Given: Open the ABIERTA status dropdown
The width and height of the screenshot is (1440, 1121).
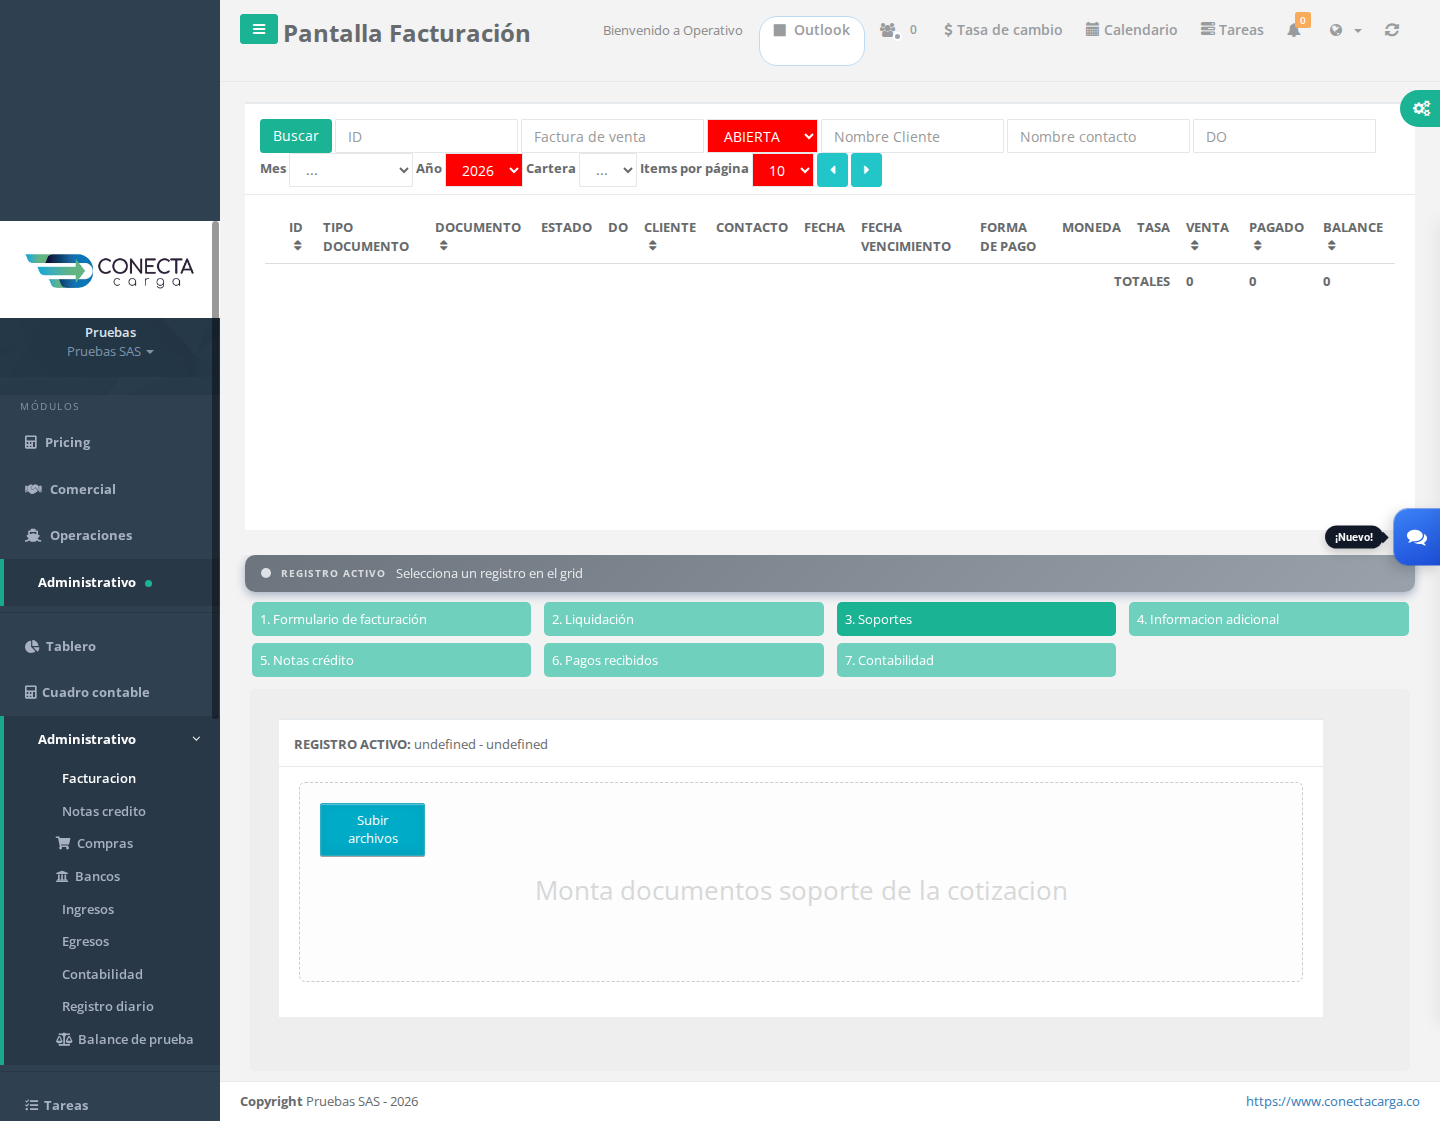Looking at the screenshot, I should tap(762, 136).
